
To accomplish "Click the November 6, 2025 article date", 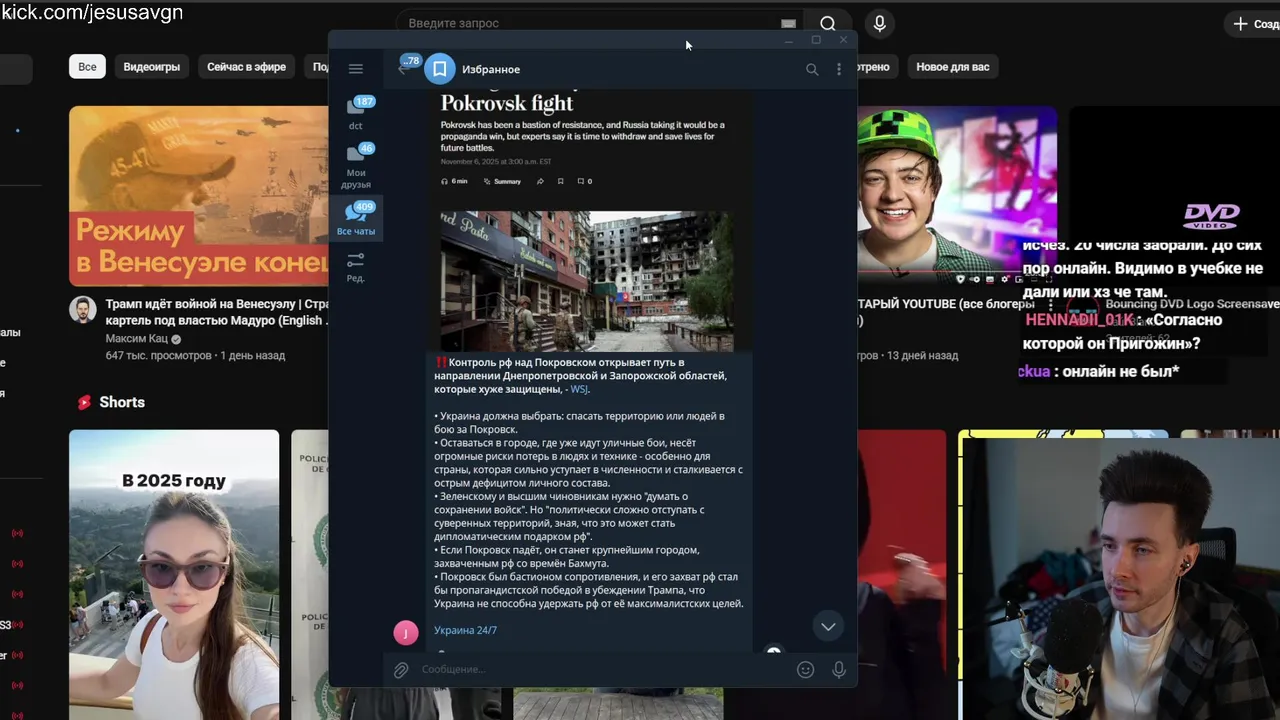I will (496, 162).
